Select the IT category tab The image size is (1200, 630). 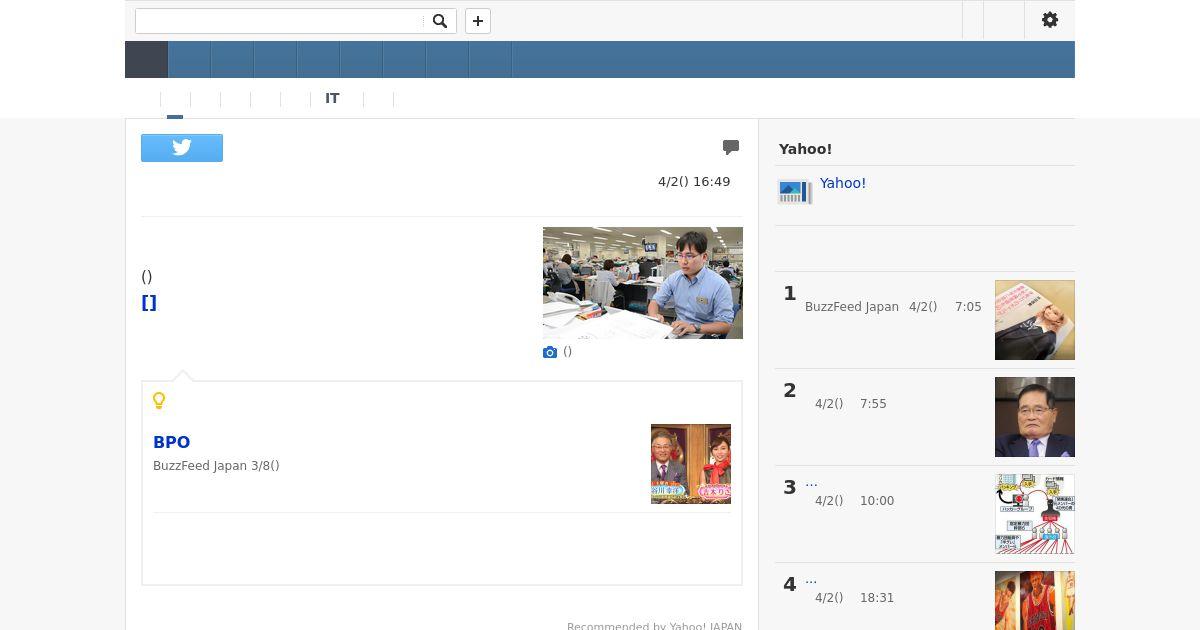[x=332, y=99]
